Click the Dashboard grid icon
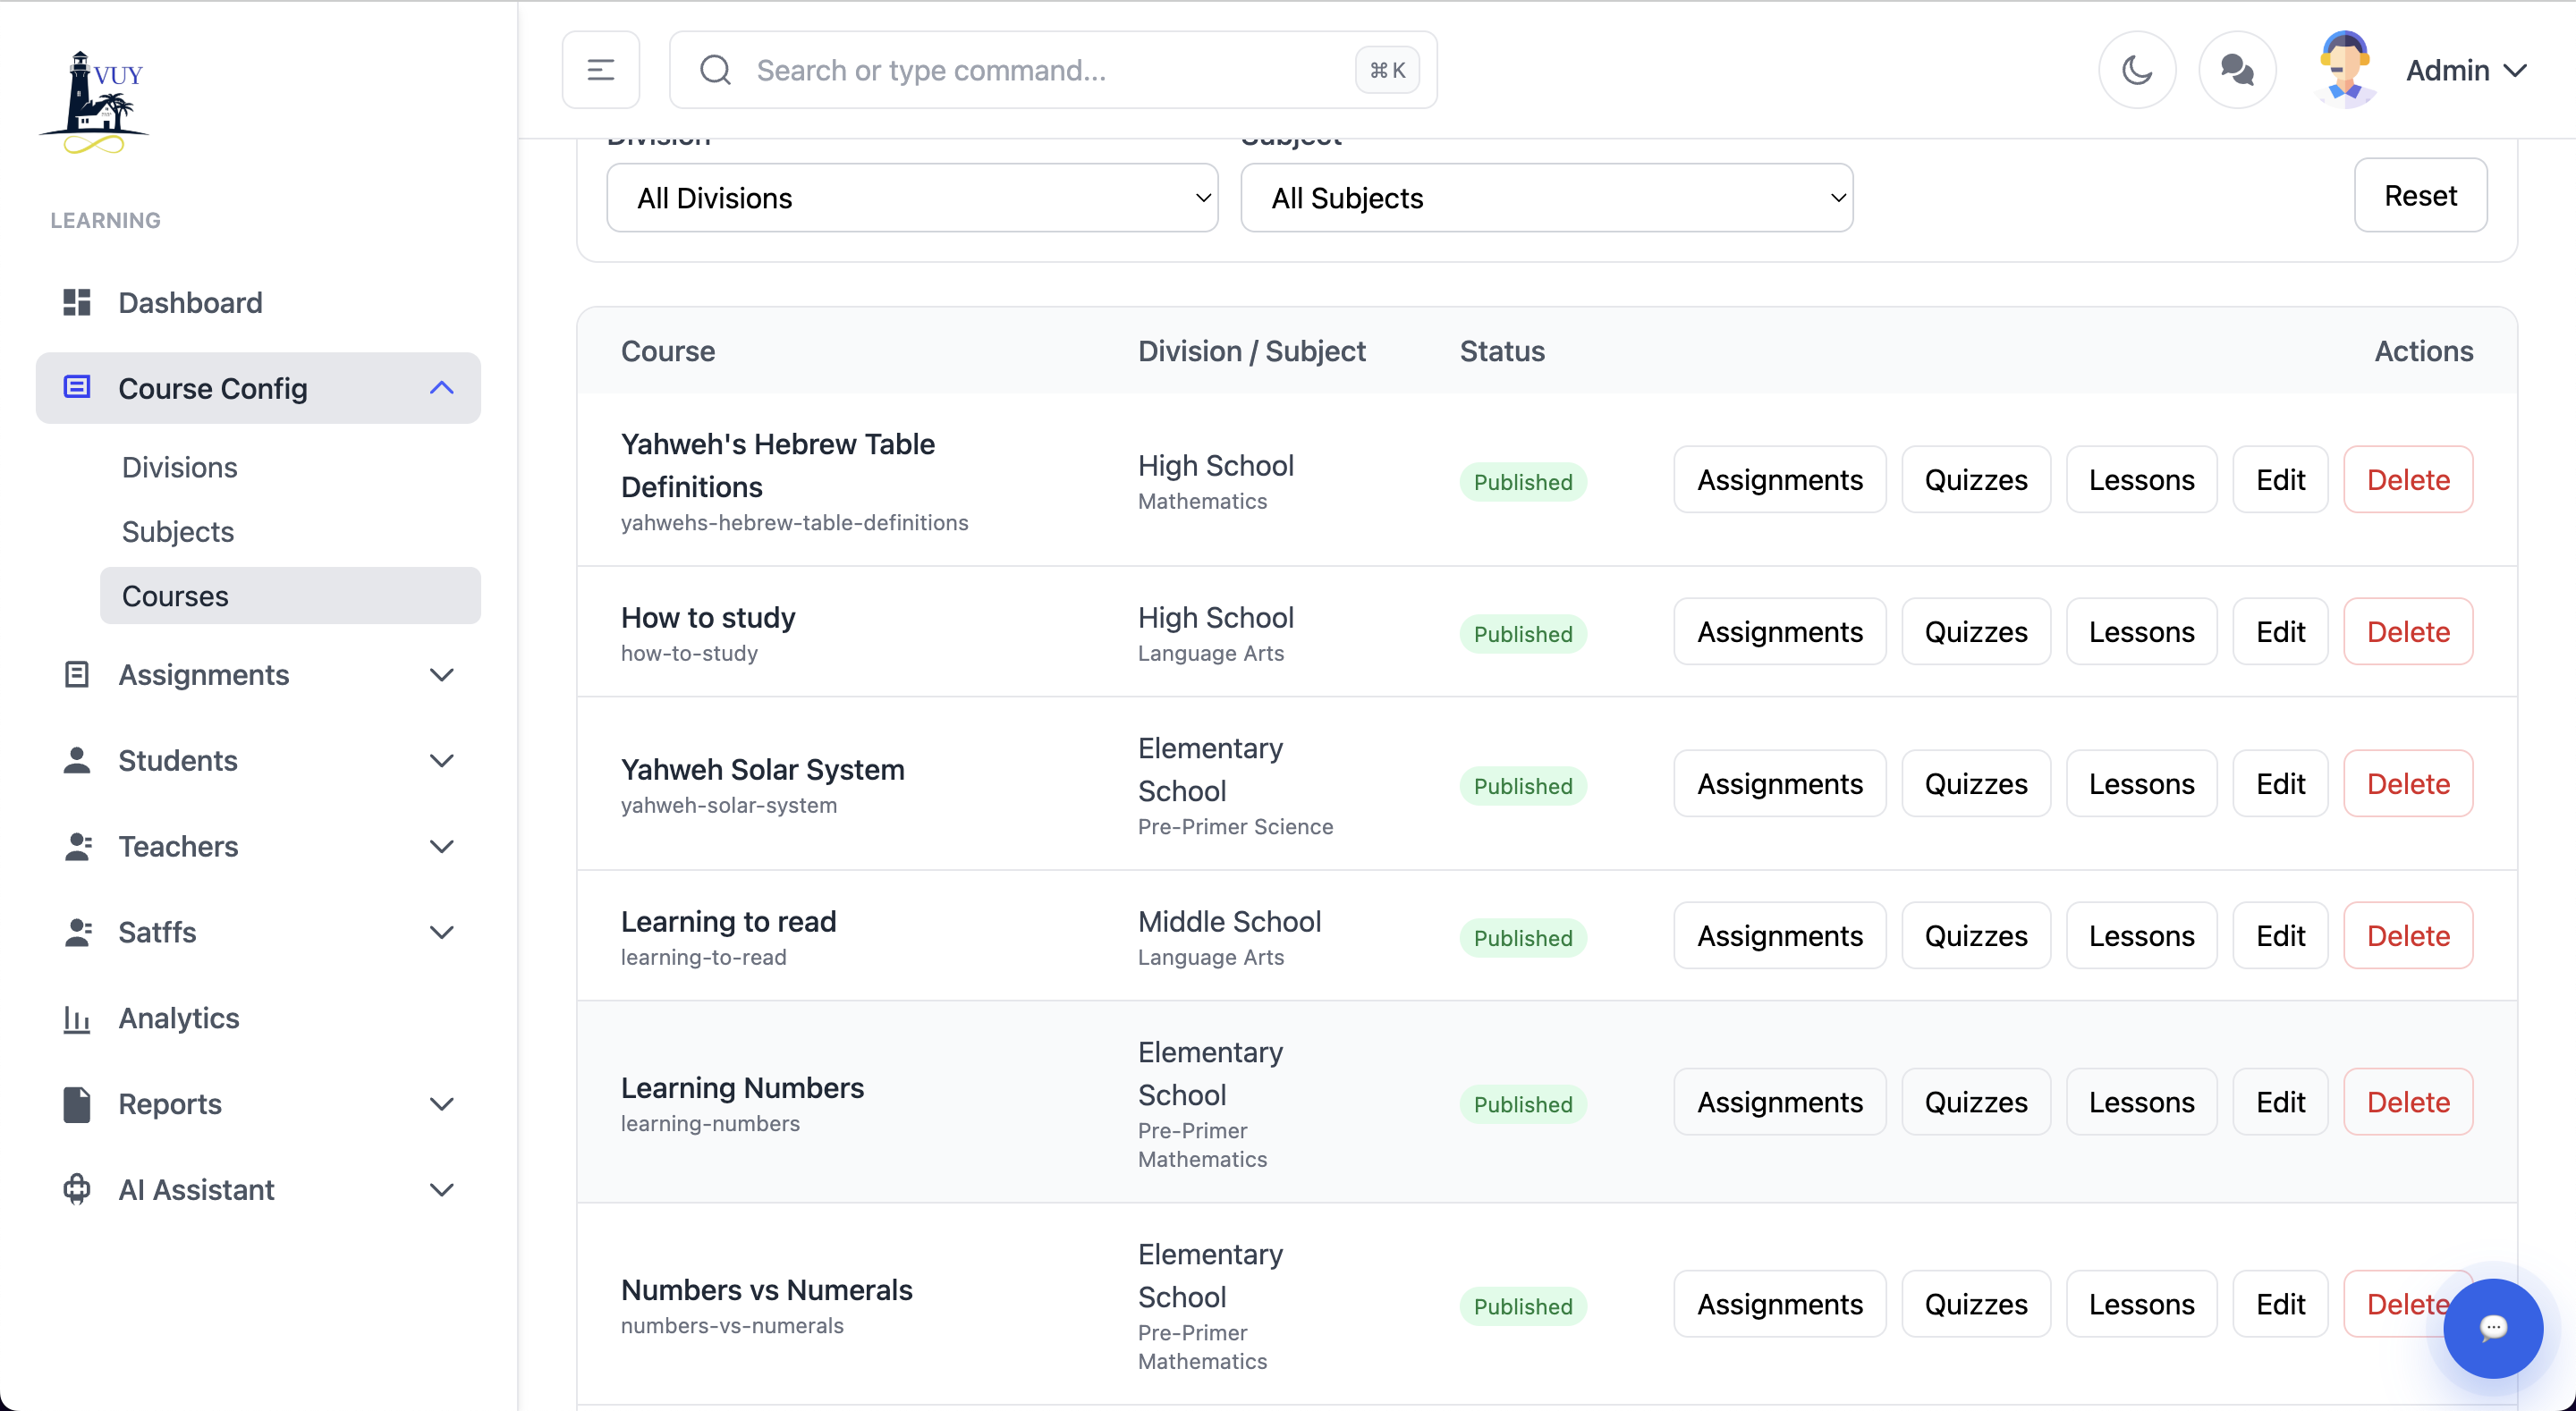Image resolution: width=2576 pixels, height=1411 pixels. (77, 302)
